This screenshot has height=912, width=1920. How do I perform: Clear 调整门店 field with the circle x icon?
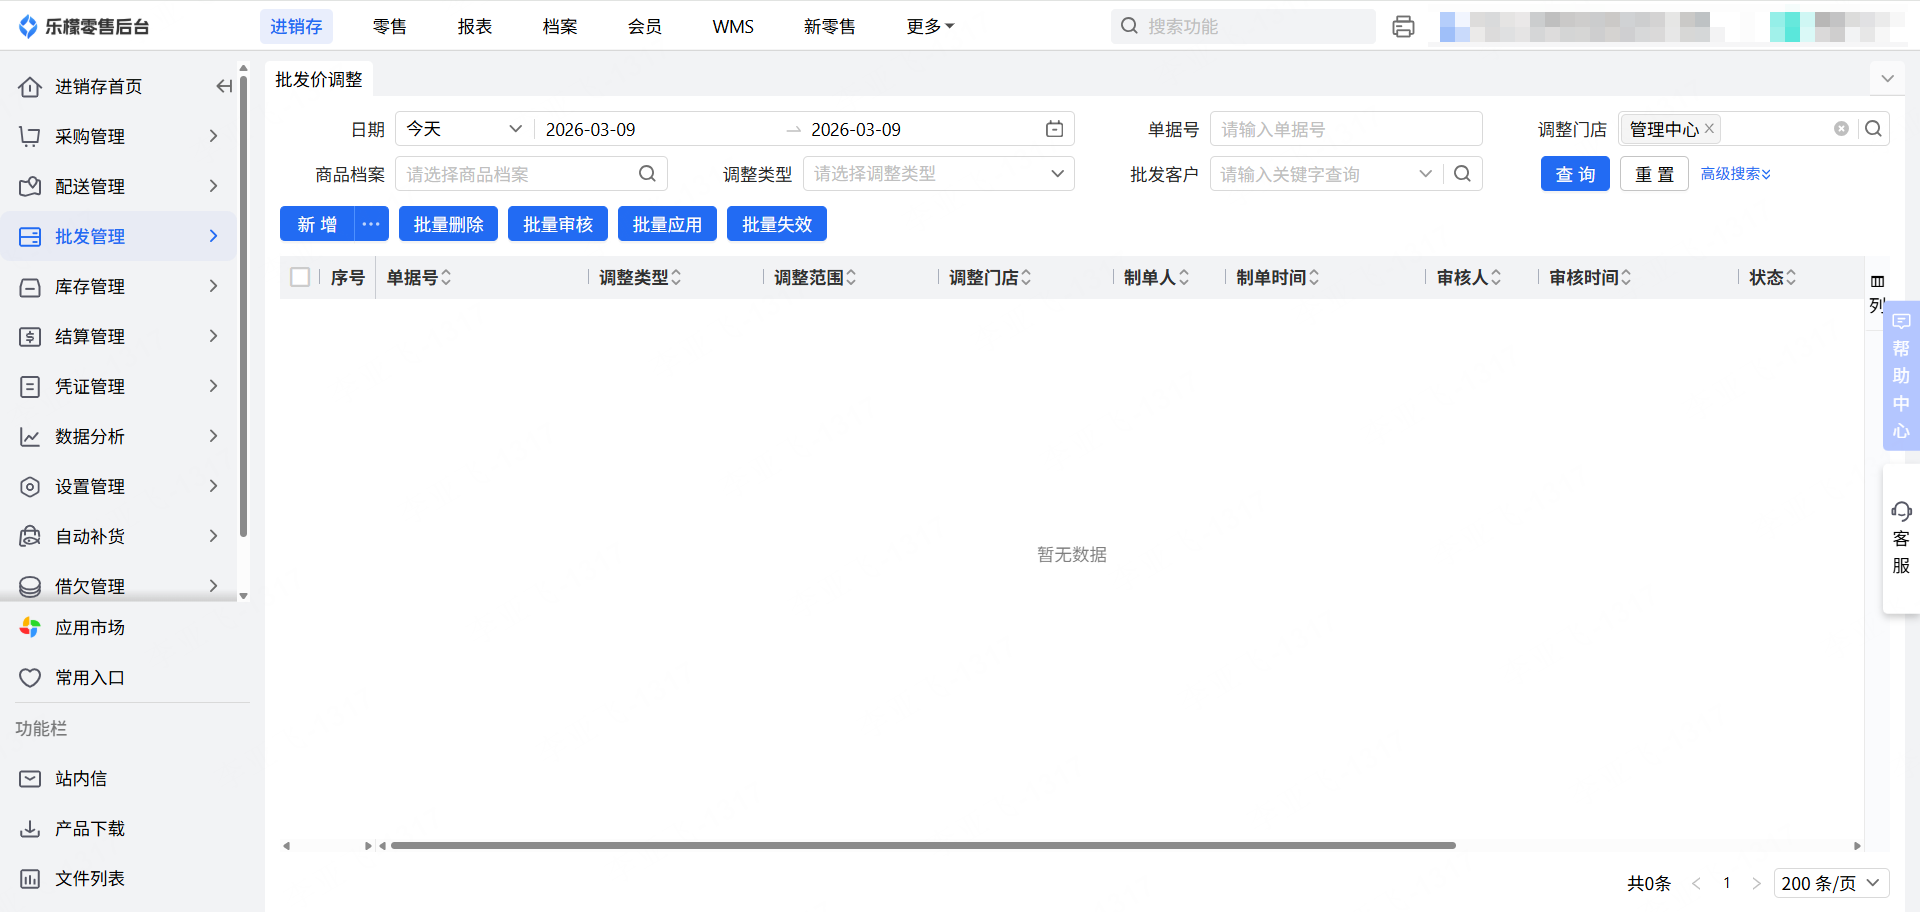[1841, 129]
